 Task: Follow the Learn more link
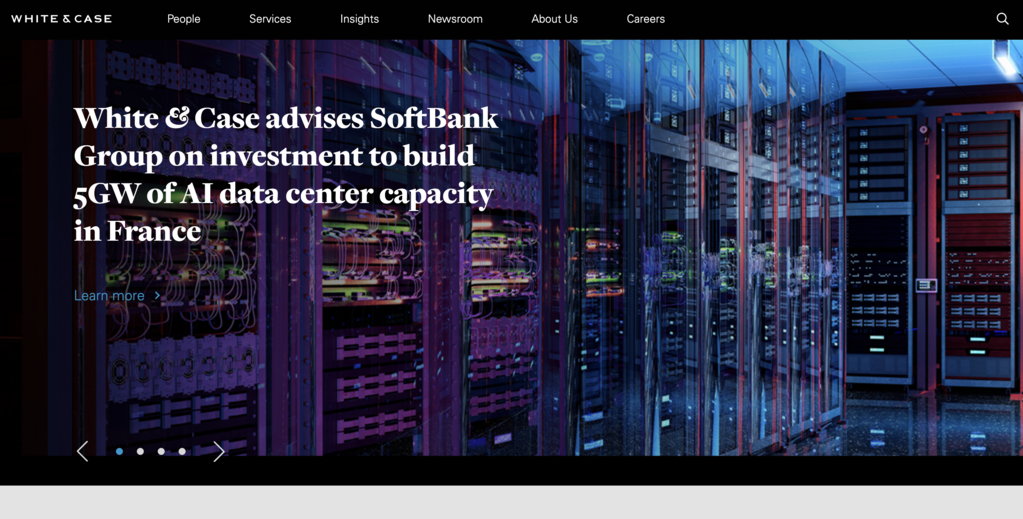(x=117, y=296)
